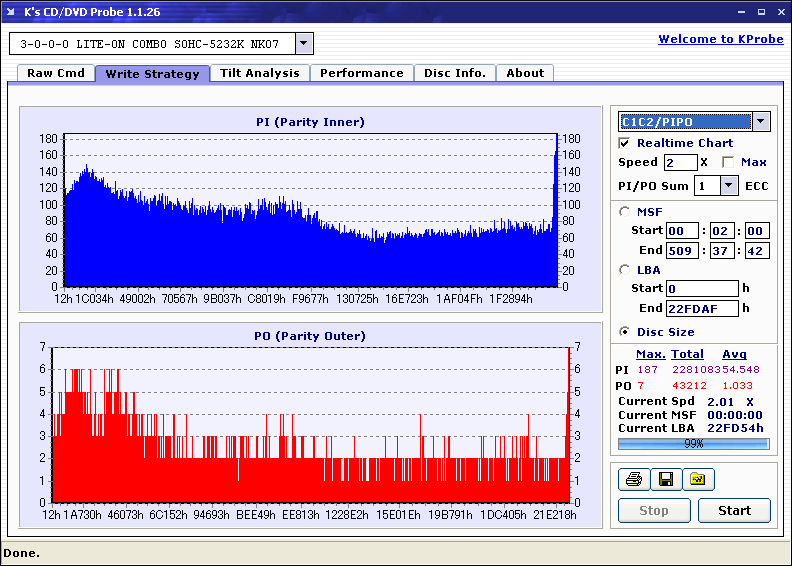Toggle the Realtime Chart checkbox

(x=625, y=143)
